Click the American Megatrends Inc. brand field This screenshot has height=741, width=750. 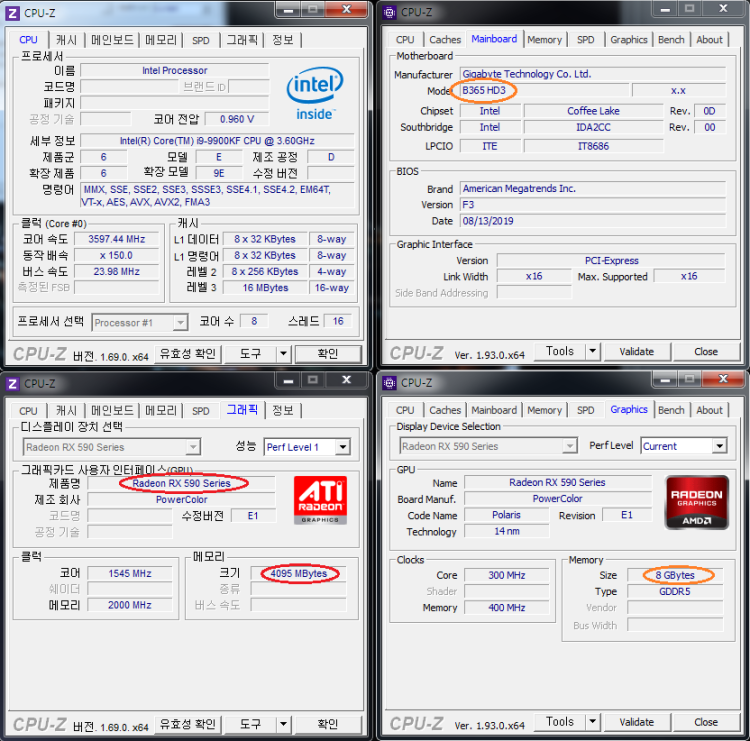pos(593,188)
